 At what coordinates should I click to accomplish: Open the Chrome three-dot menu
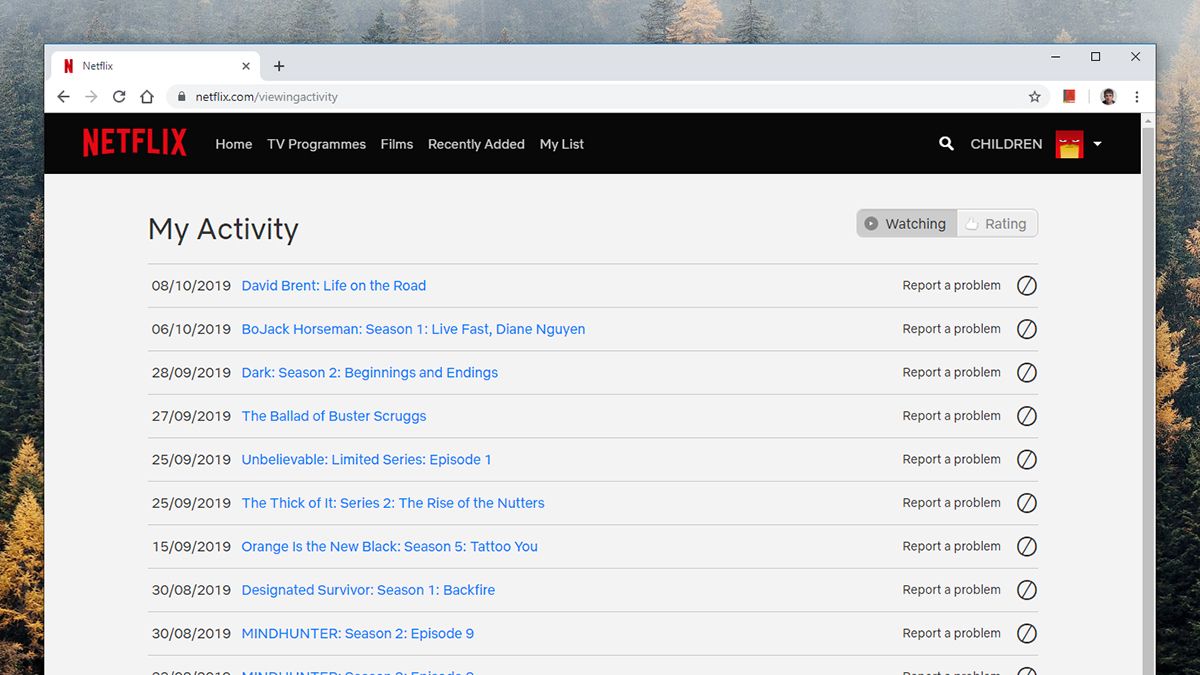(x=1137, y=97)
